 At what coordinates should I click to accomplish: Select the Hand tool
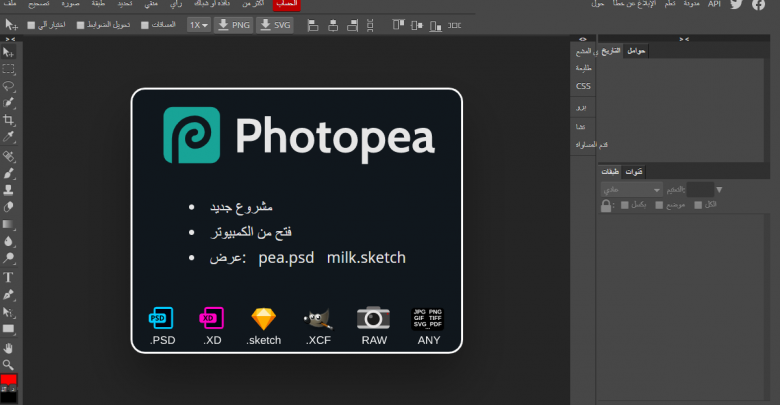[x=8, y=347]
